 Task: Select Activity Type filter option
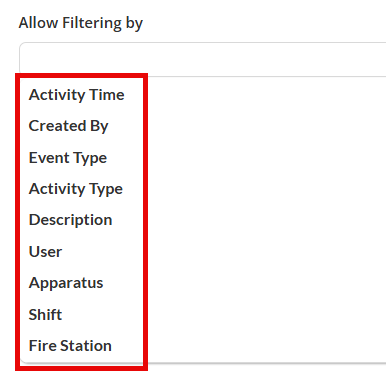pos(76,189)
